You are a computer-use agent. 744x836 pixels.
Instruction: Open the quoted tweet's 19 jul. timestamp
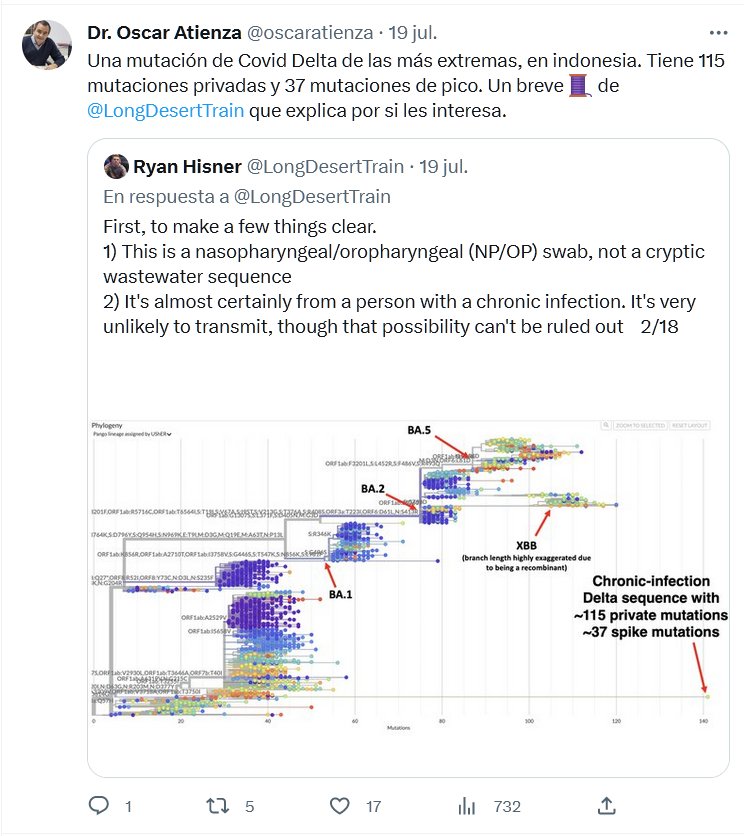coord(442,166)
